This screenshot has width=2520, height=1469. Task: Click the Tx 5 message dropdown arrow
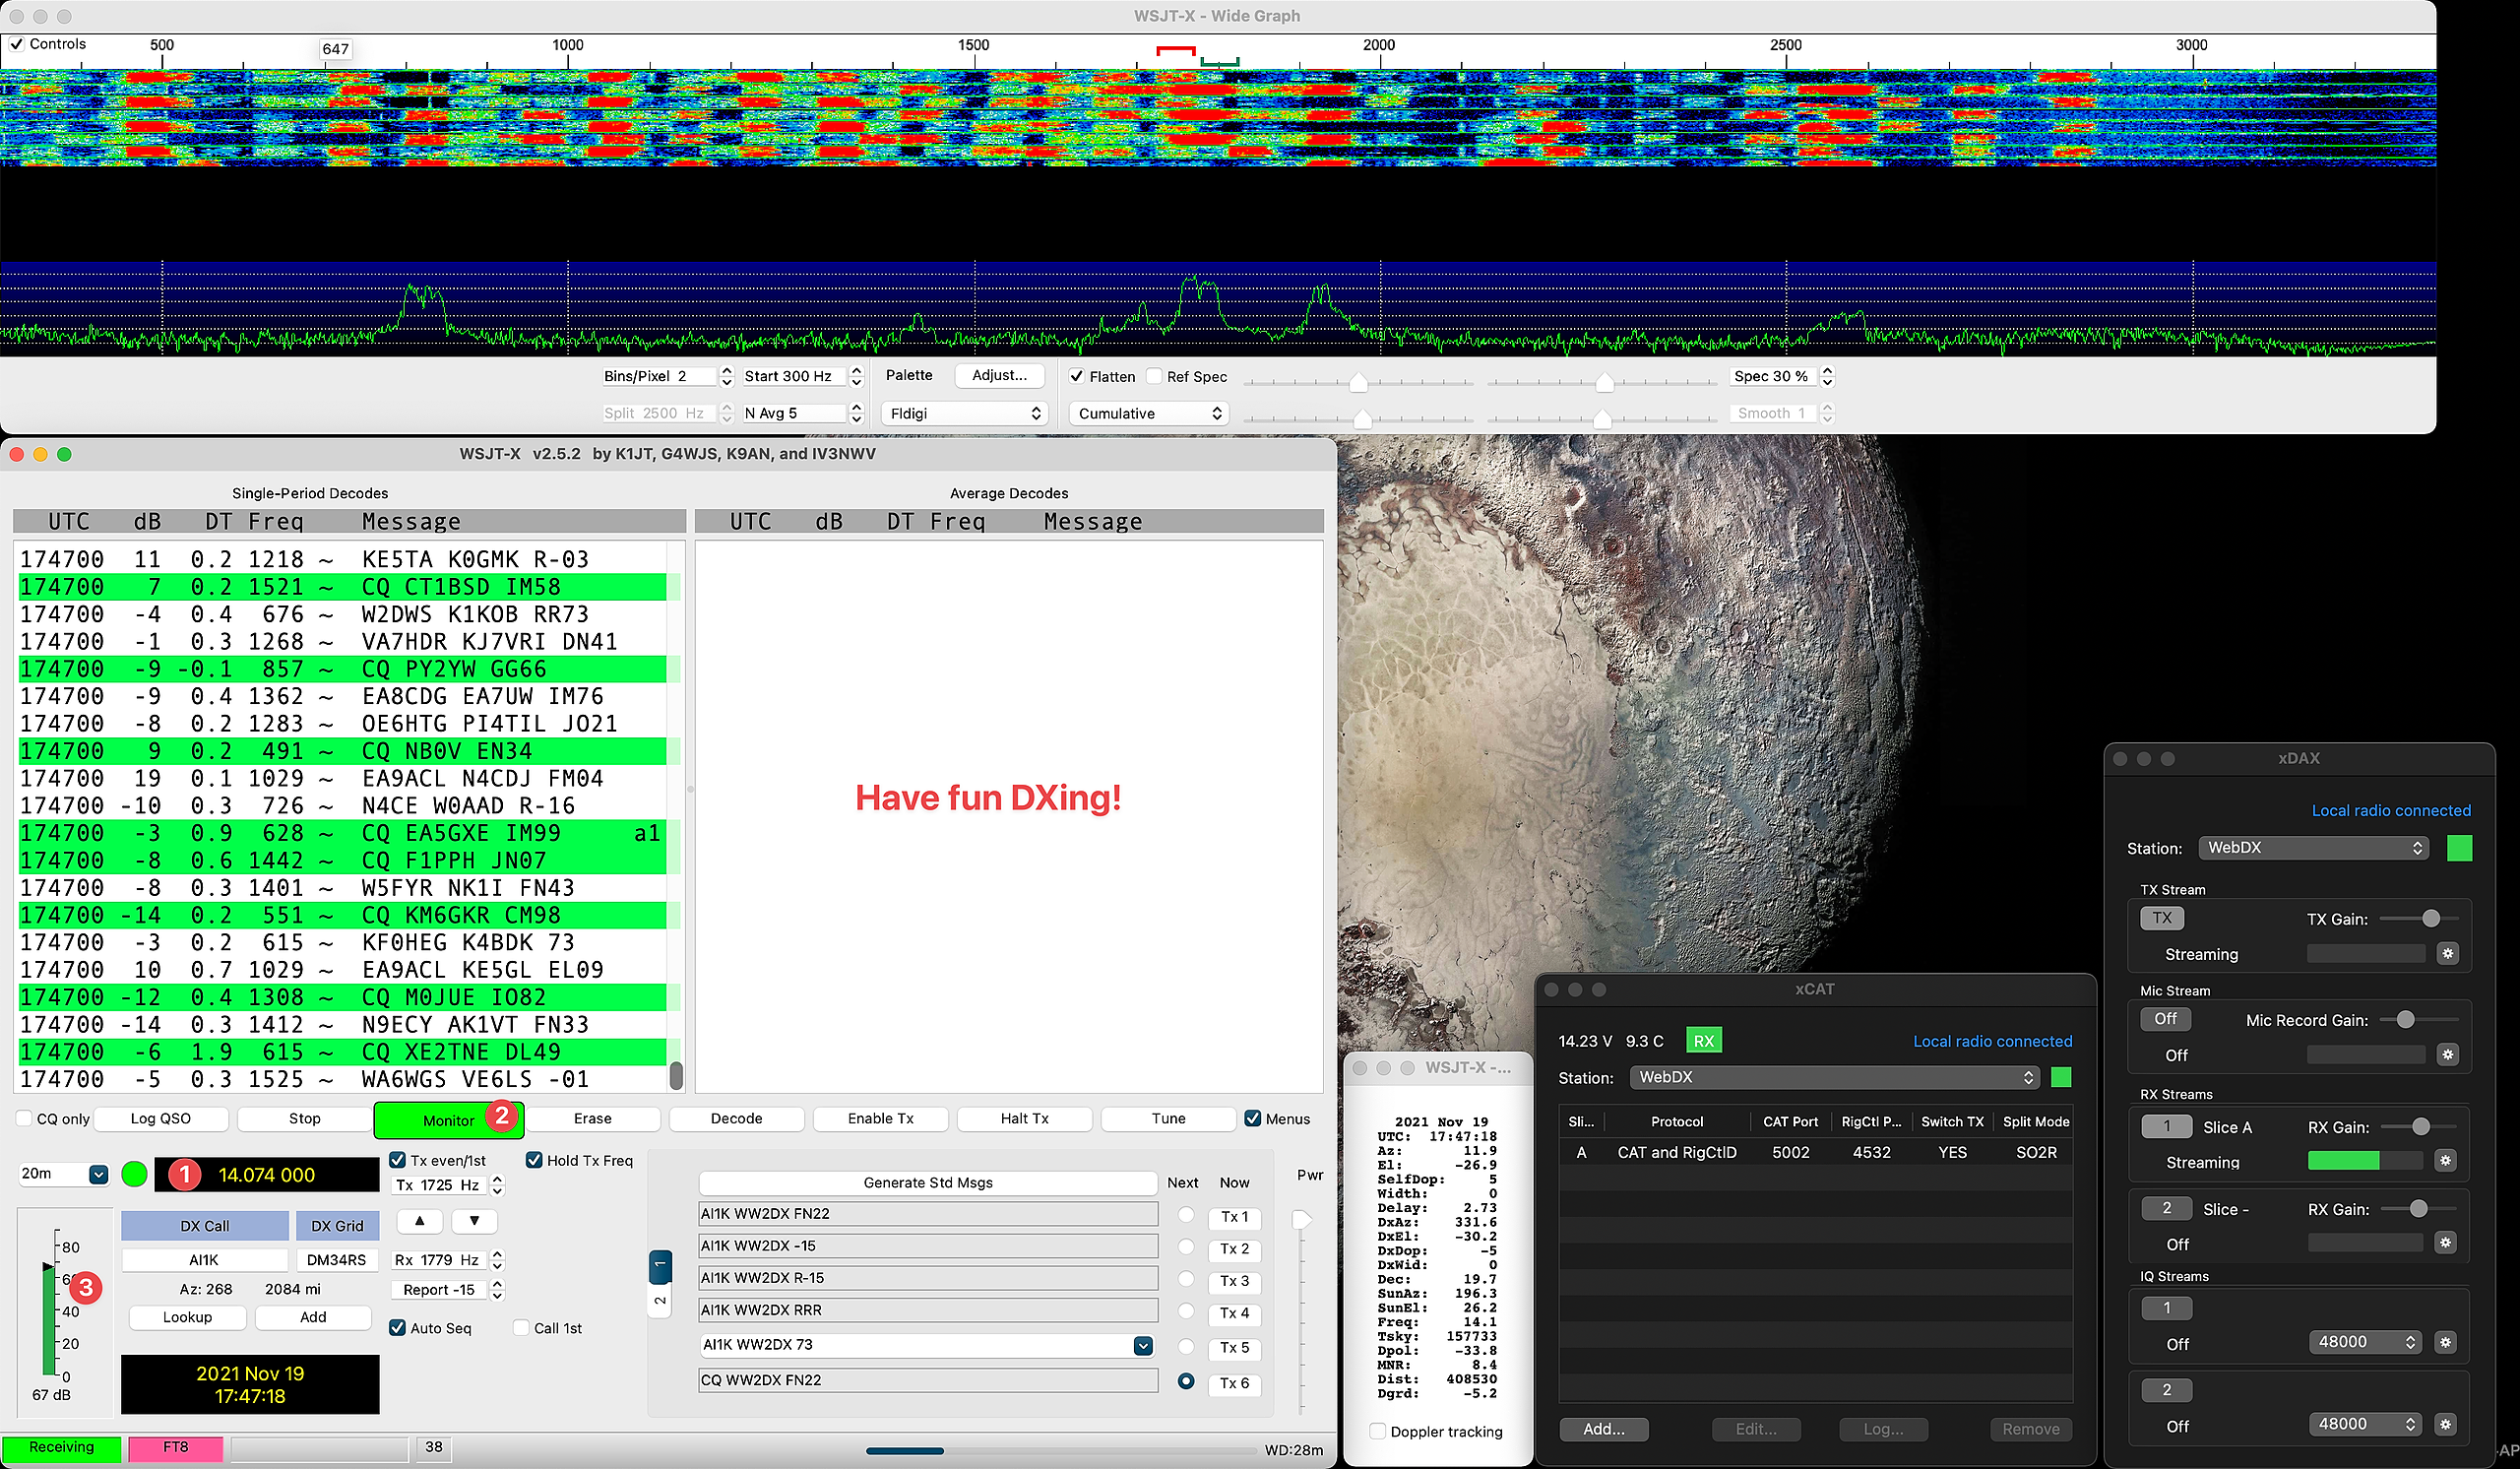pyautogui.click(x=1142, y=1345)
